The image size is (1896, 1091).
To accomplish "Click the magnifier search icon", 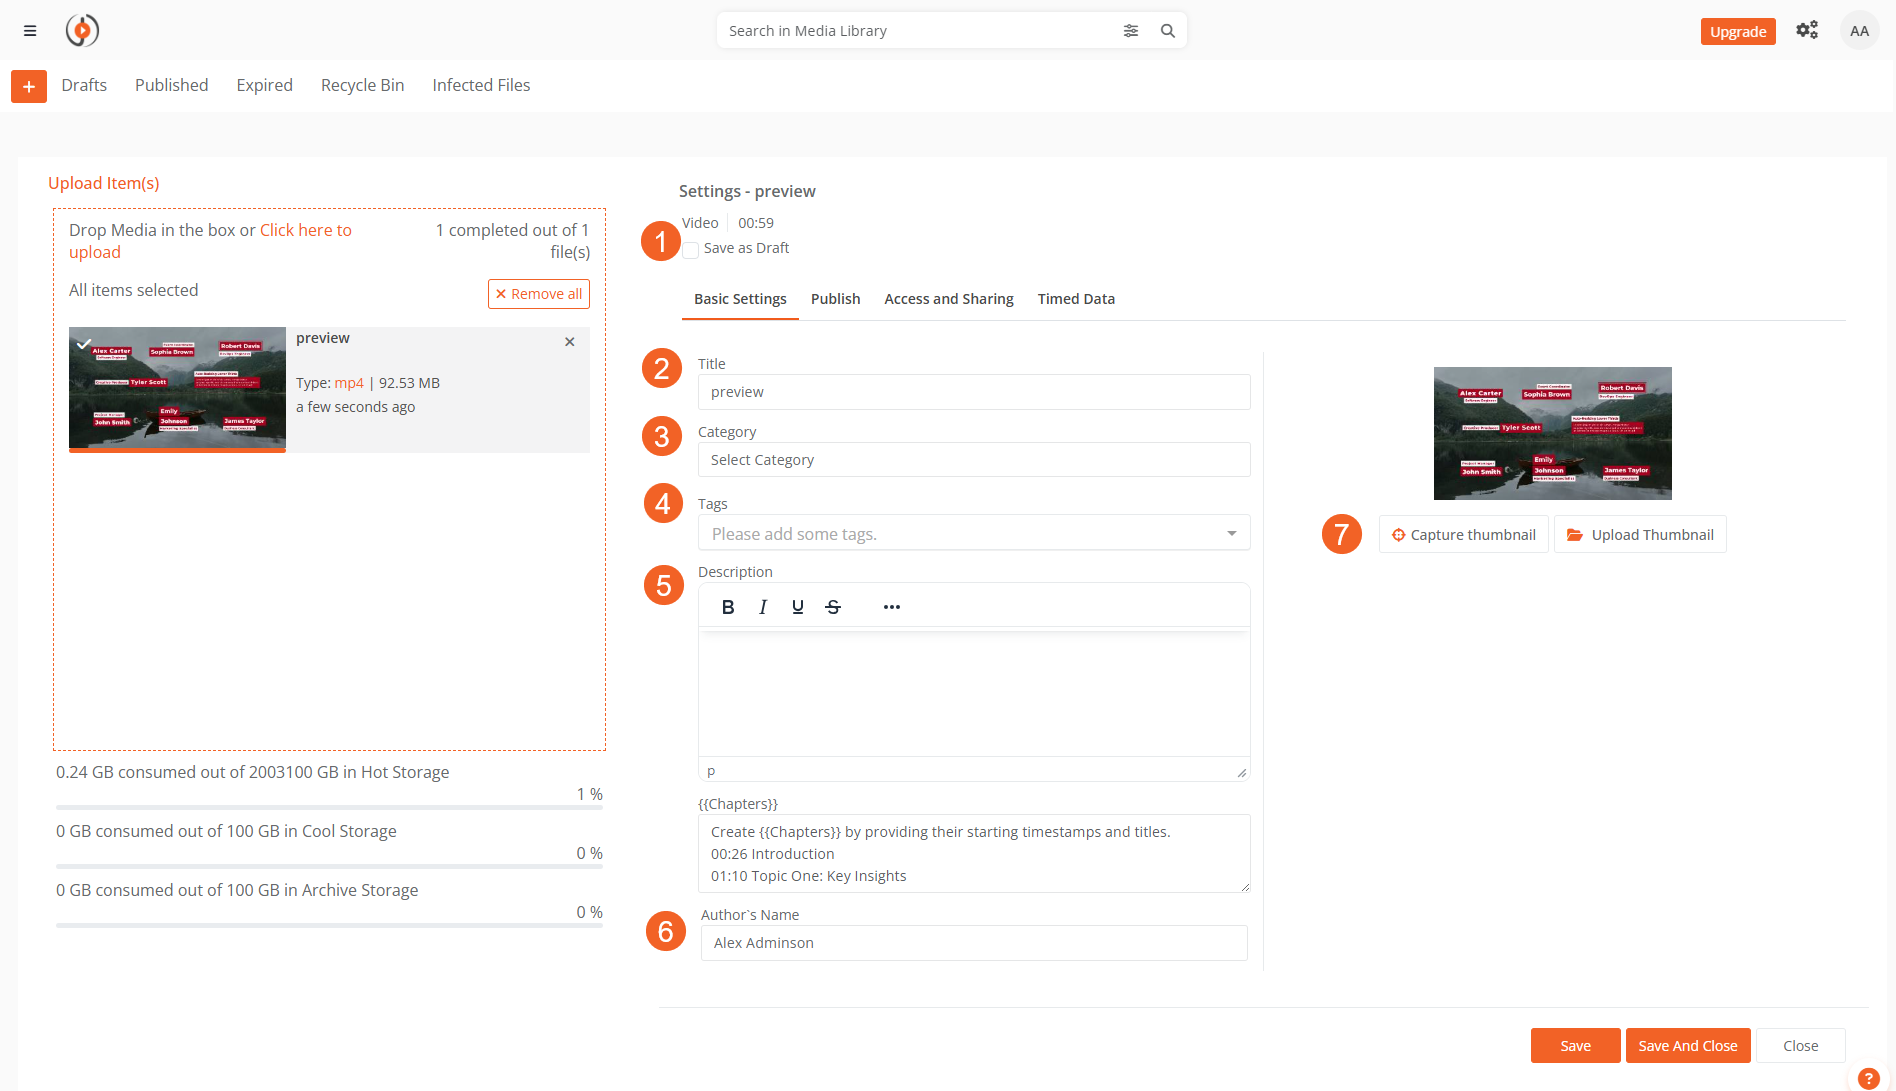I will [x=1167, y=31].
